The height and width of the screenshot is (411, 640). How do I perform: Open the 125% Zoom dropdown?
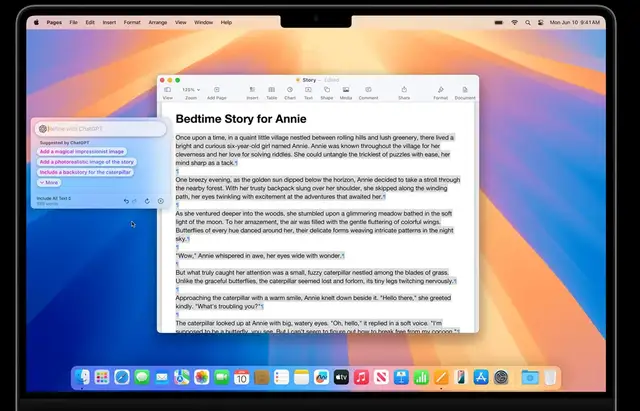pos(190,90)
